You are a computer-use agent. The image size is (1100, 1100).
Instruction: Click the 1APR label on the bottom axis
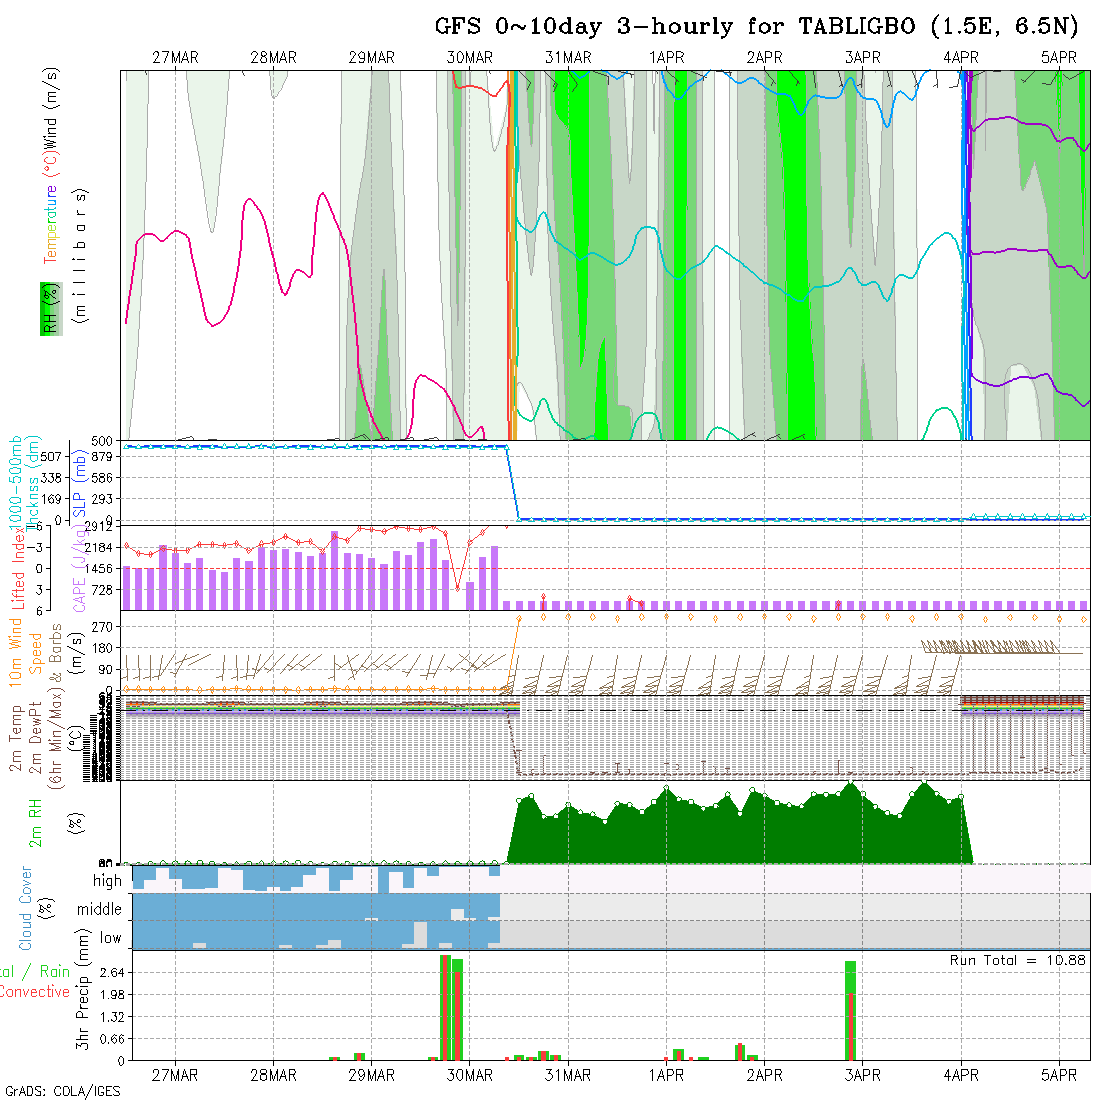(666, 1075)
